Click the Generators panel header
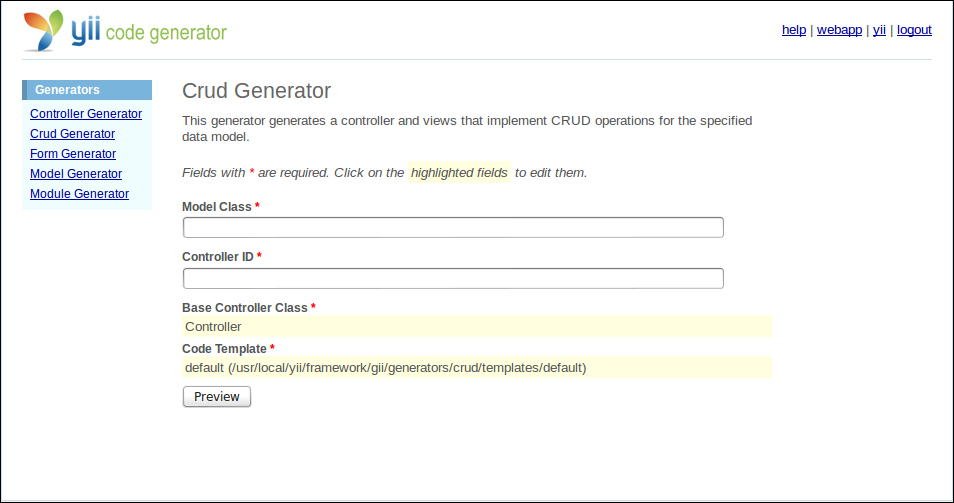 pos(87,90)
